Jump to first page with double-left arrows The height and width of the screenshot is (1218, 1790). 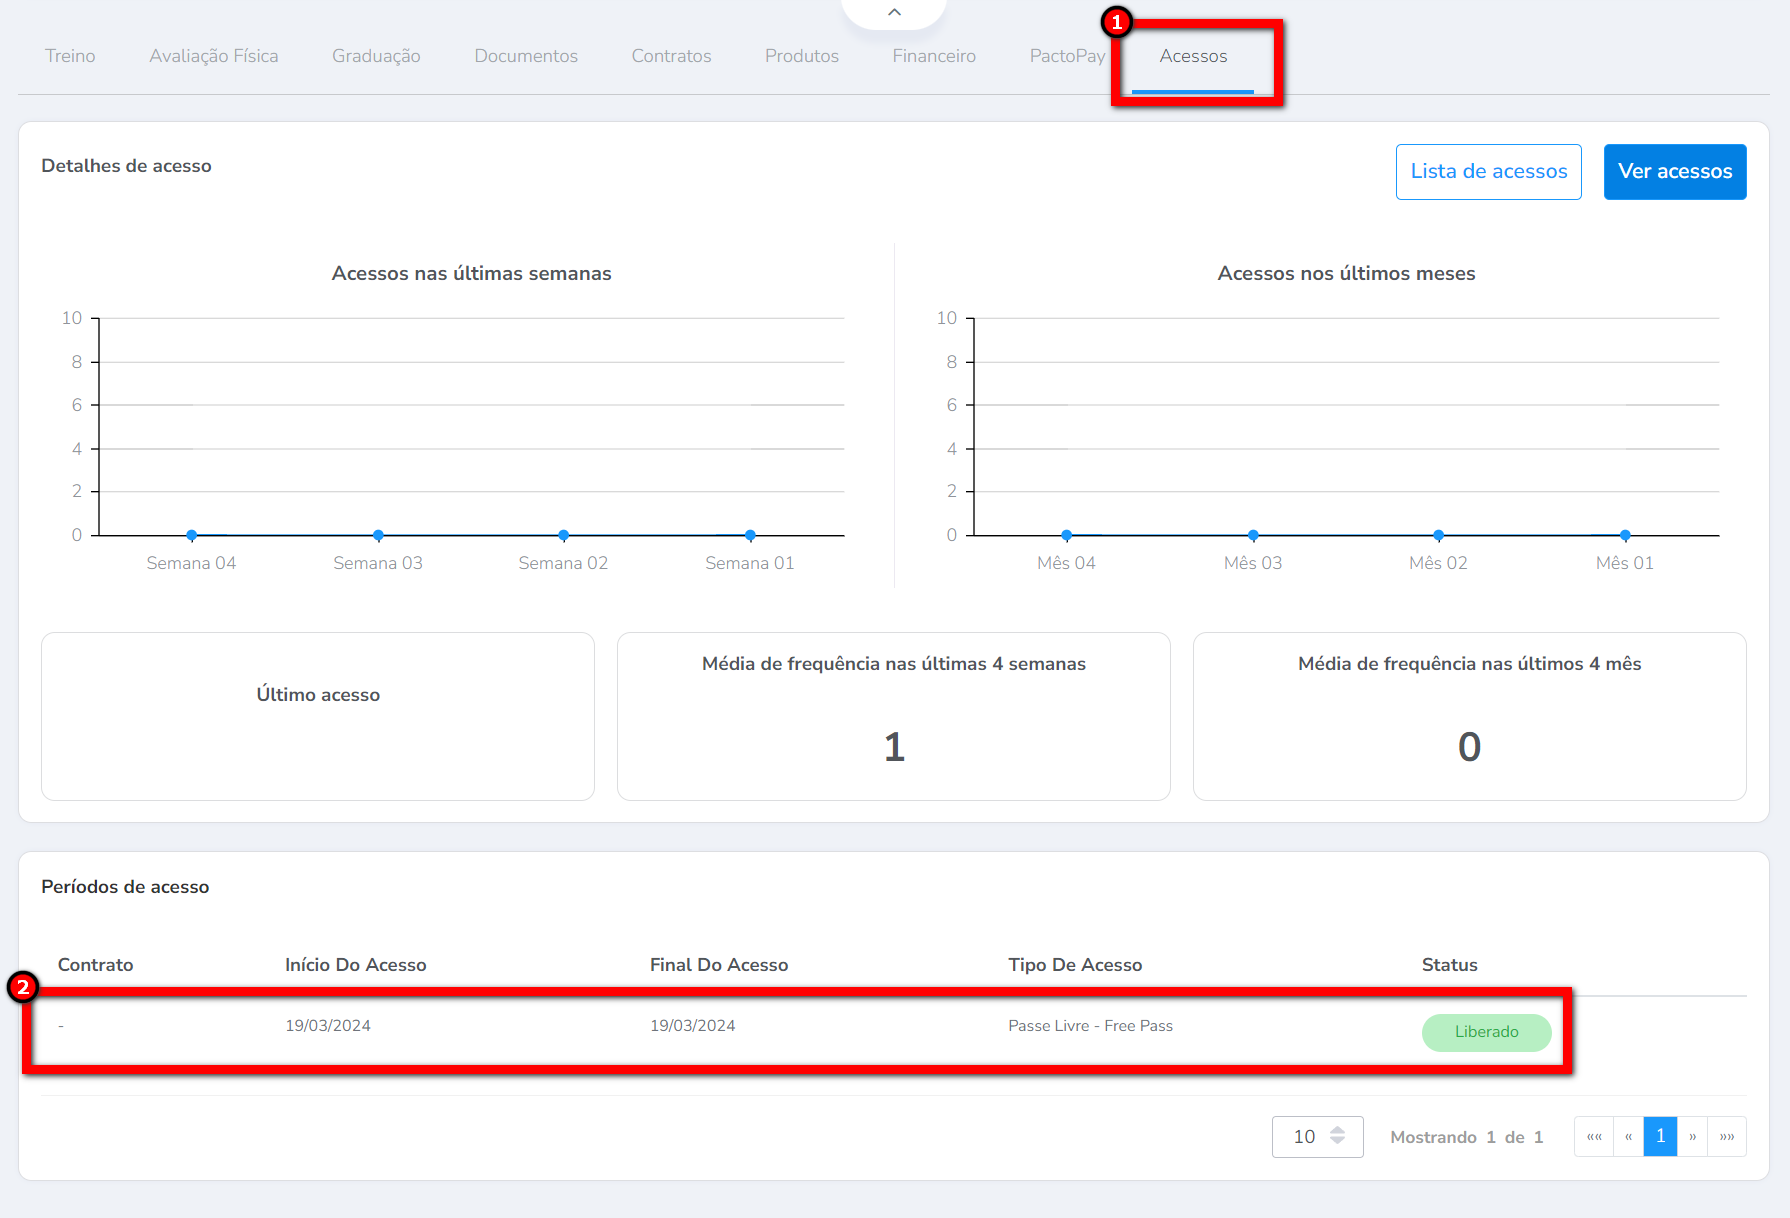[x=1594, y=1137]
